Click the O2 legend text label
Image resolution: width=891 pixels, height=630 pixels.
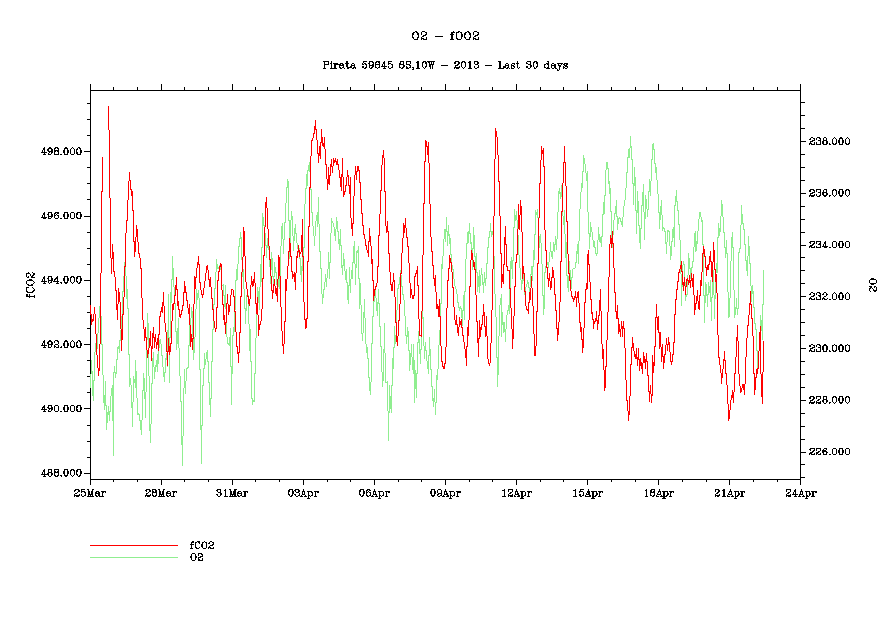tap(196, 557)
